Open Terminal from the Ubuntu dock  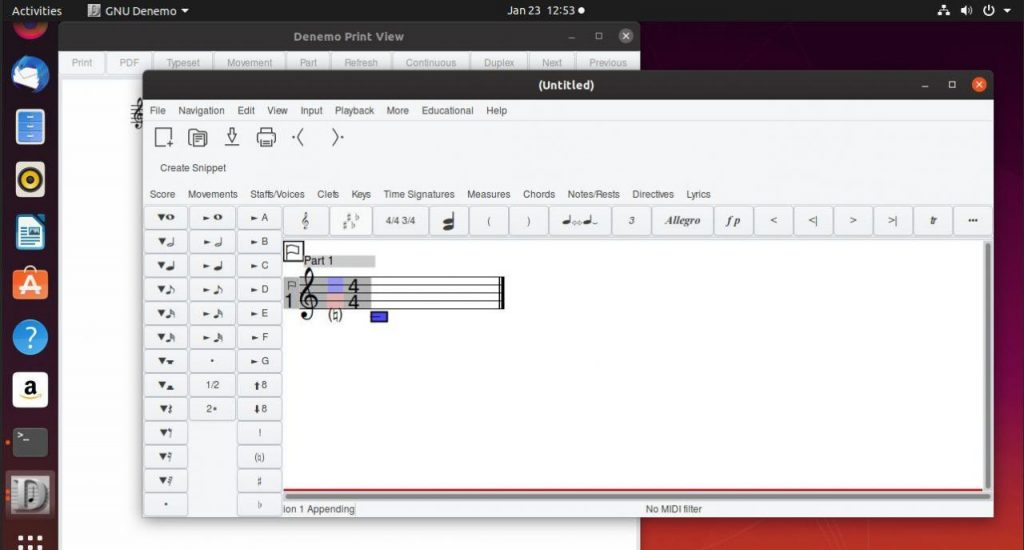pyautogui.click(x=30, y=442)
